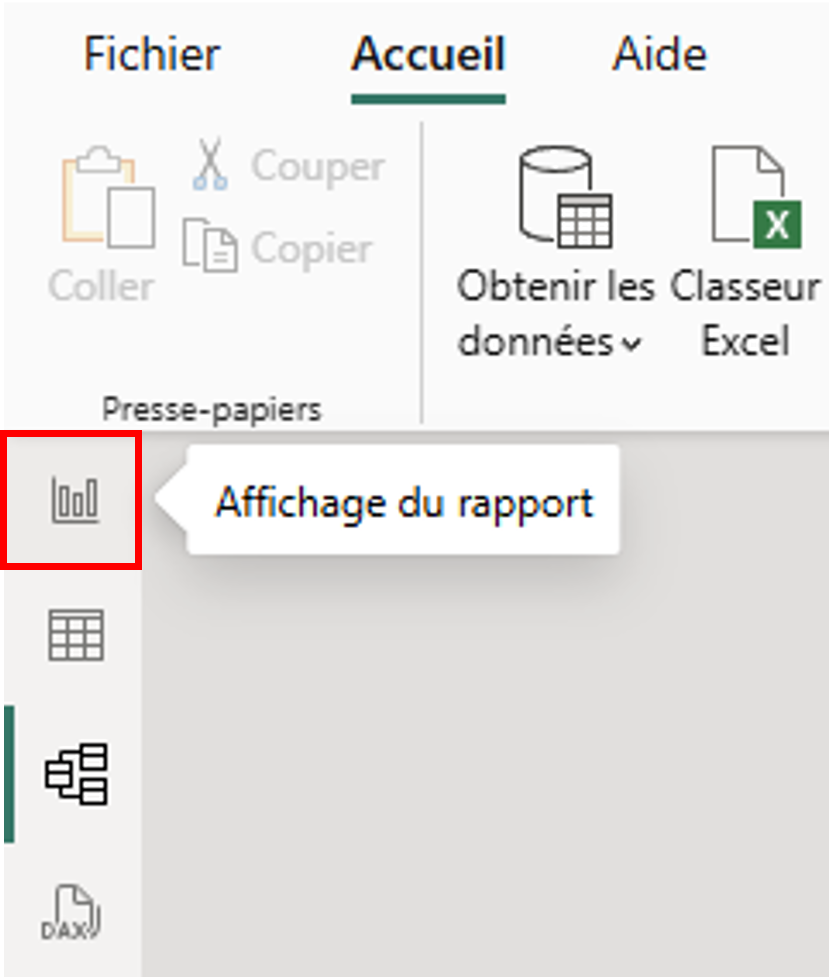Expand the Obtenir les données dropdown arrow

pos(630,345)
